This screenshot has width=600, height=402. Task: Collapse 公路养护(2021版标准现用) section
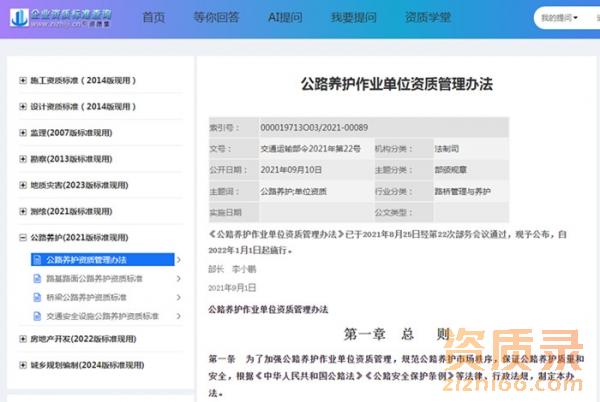point(23,238)
